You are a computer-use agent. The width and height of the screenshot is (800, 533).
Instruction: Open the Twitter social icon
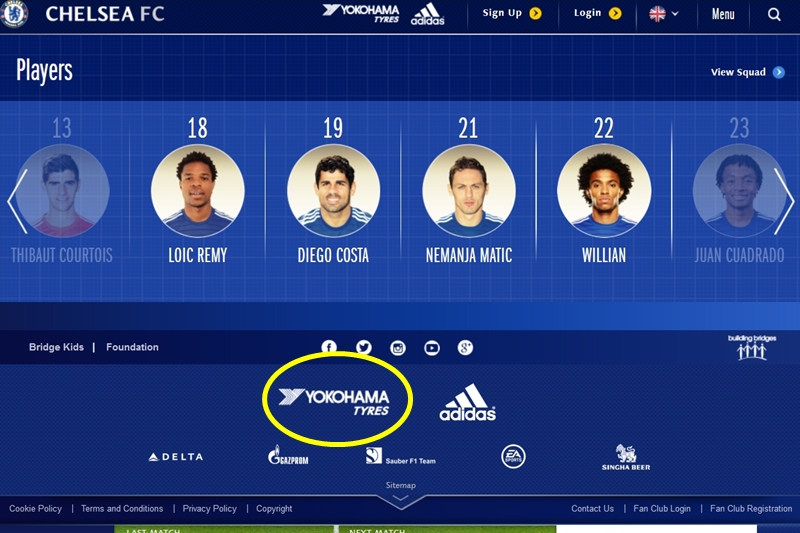(x=363, y=348)
